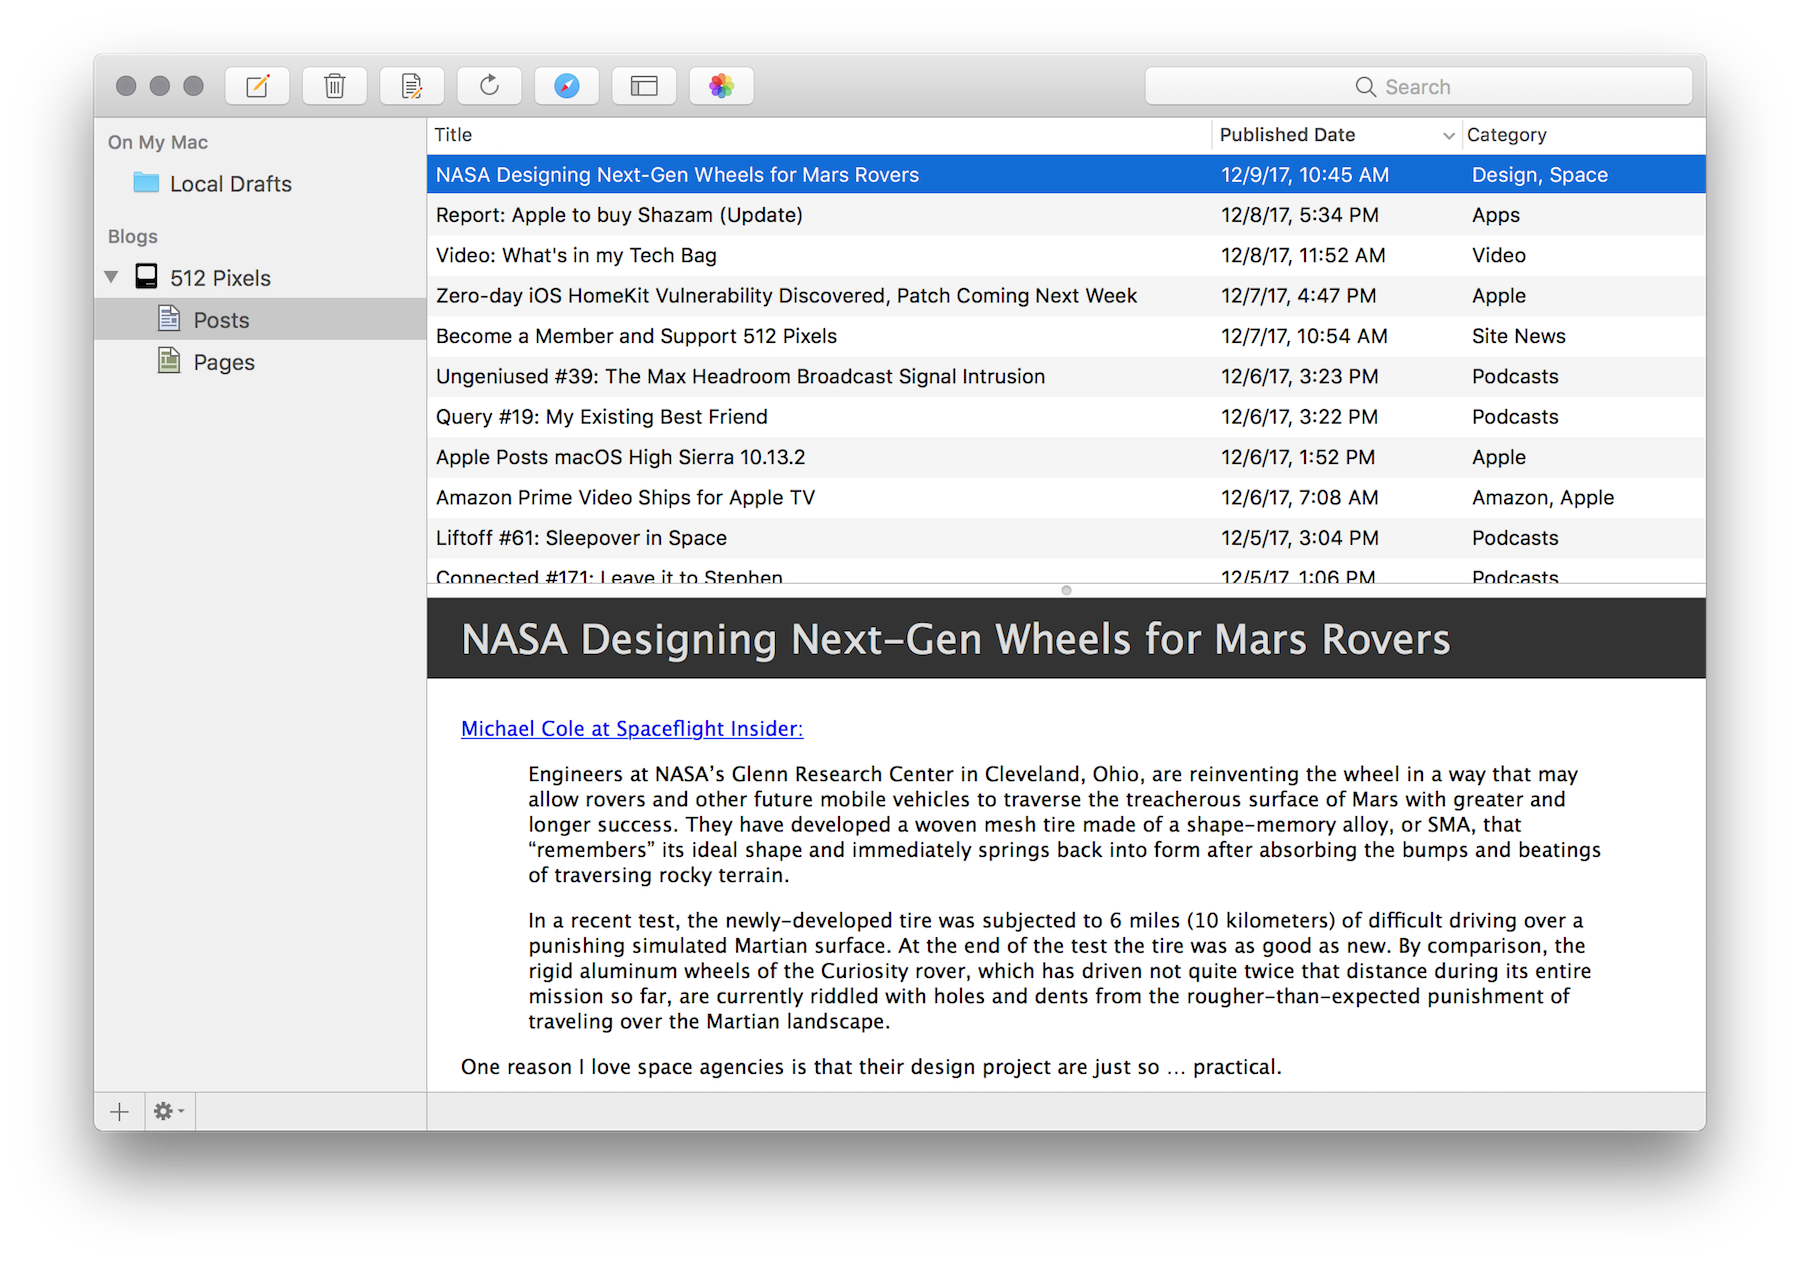Toggle the sidebar layout icon
1800x1265 pixels.
(644, 86)
